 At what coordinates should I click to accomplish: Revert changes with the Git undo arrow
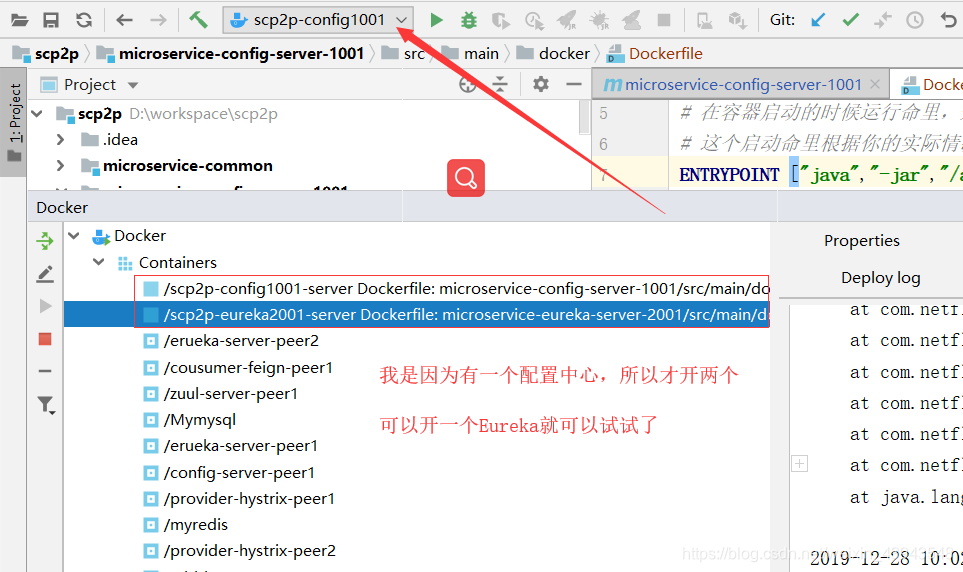tap(949, 20)
